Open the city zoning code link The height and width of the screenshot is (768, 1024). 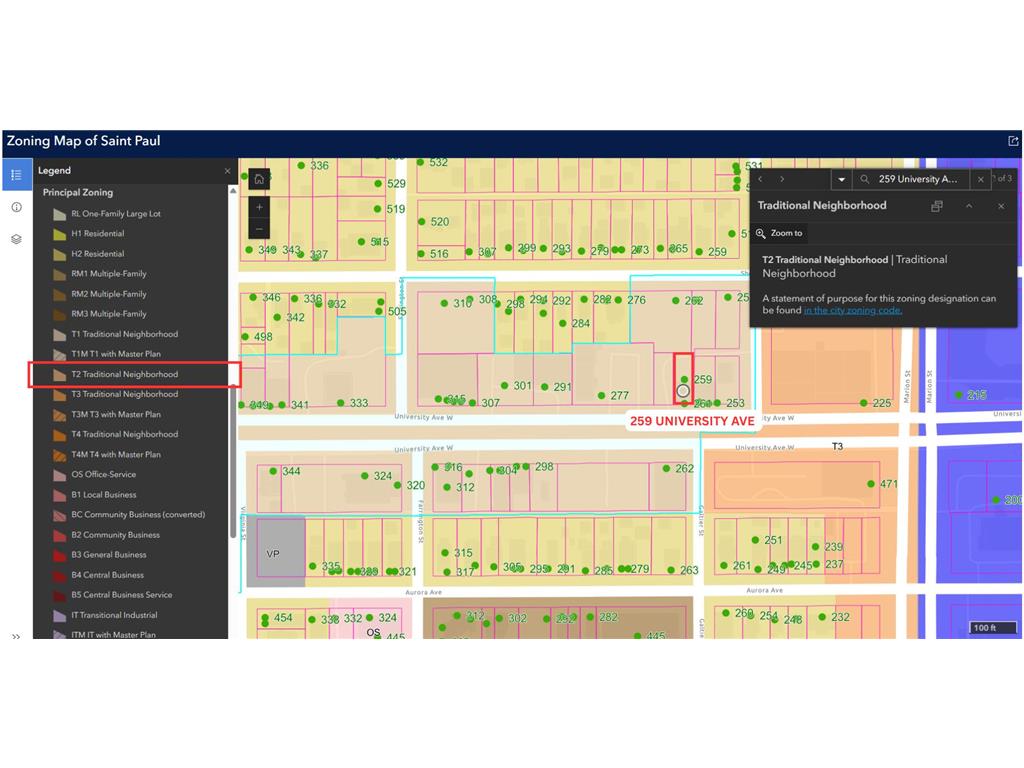pyautogui.click(x=852, y=310)
